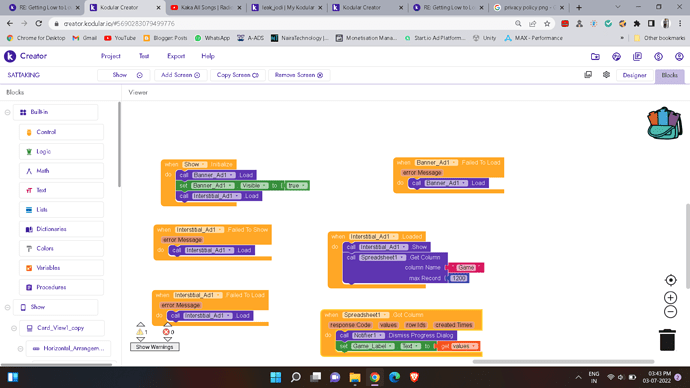Collapse the Card_View1_copy tree node
690x388 pixels.
14,328
